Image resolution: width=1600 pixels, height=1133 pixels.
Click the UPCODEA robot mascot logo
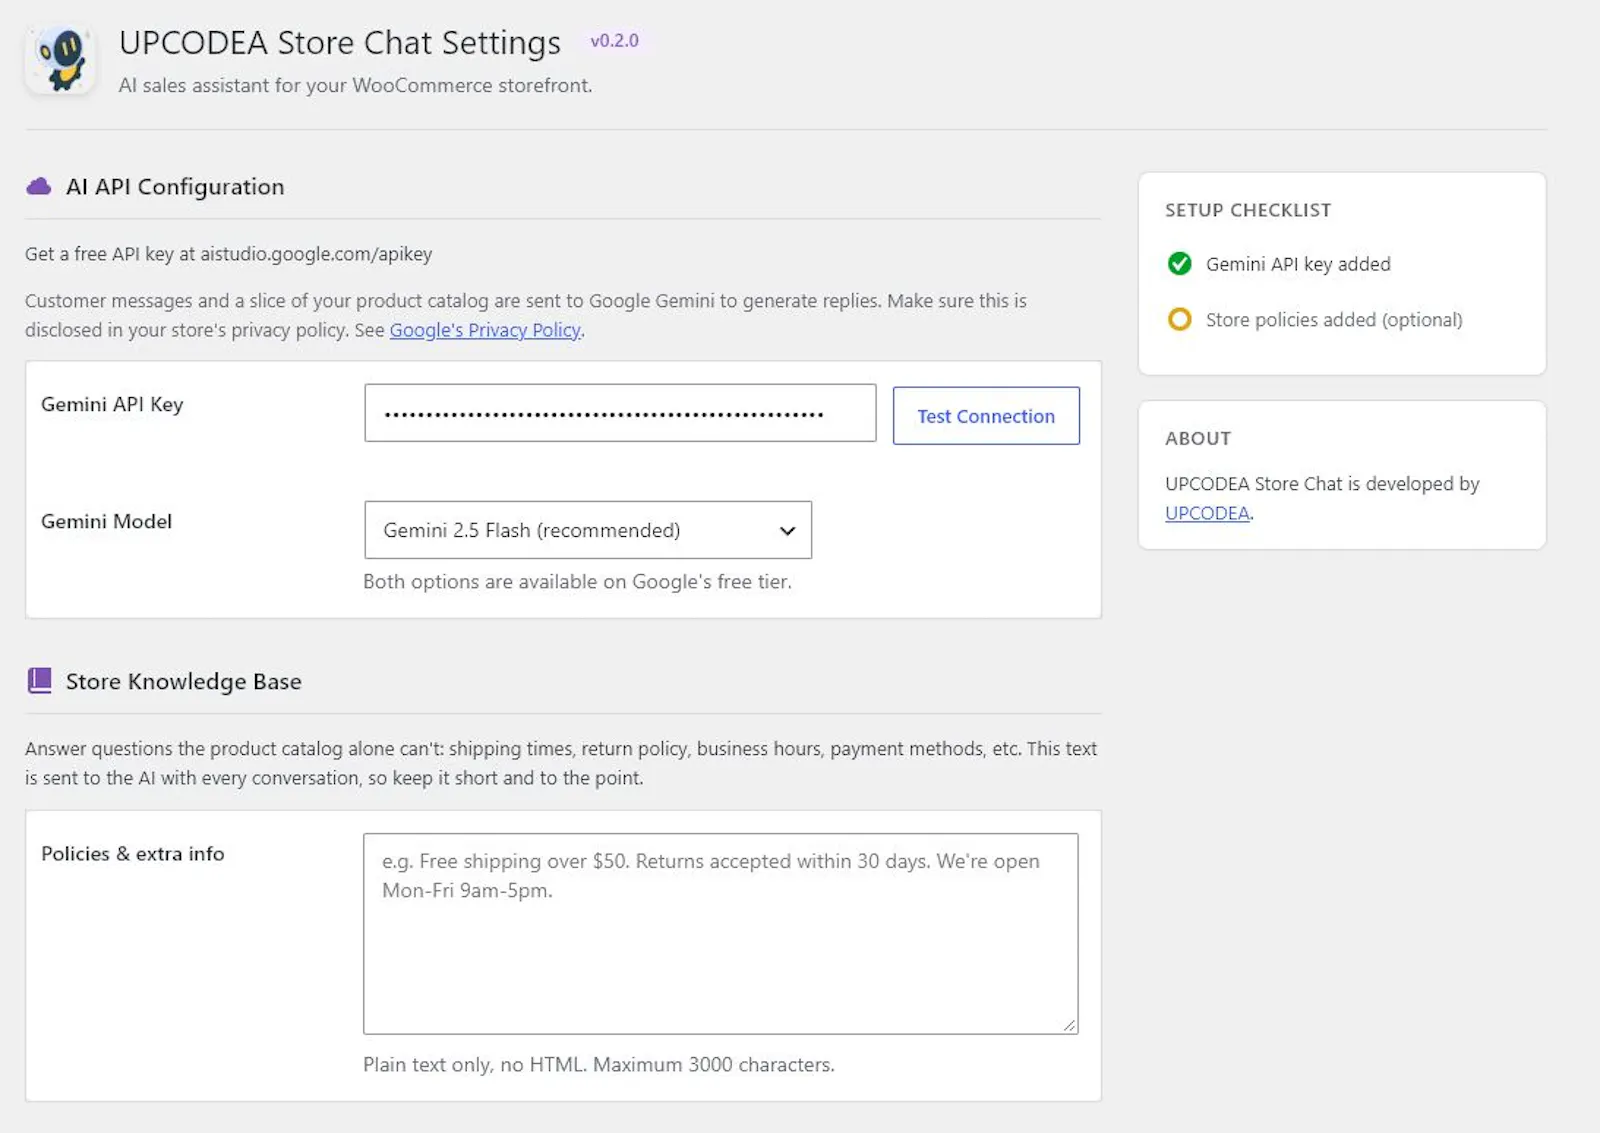click(x=60, y=60)
